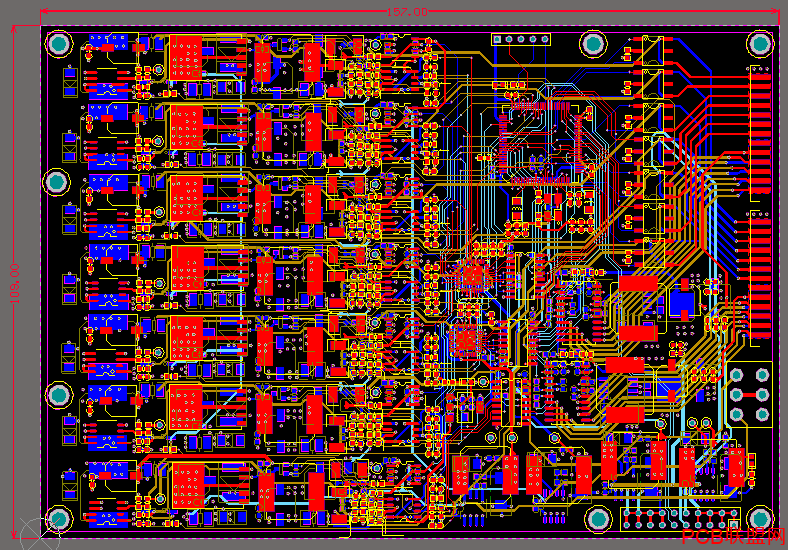Select the five-pin header at top edge
Screen dimensions: 788x550
coord(521,39)
